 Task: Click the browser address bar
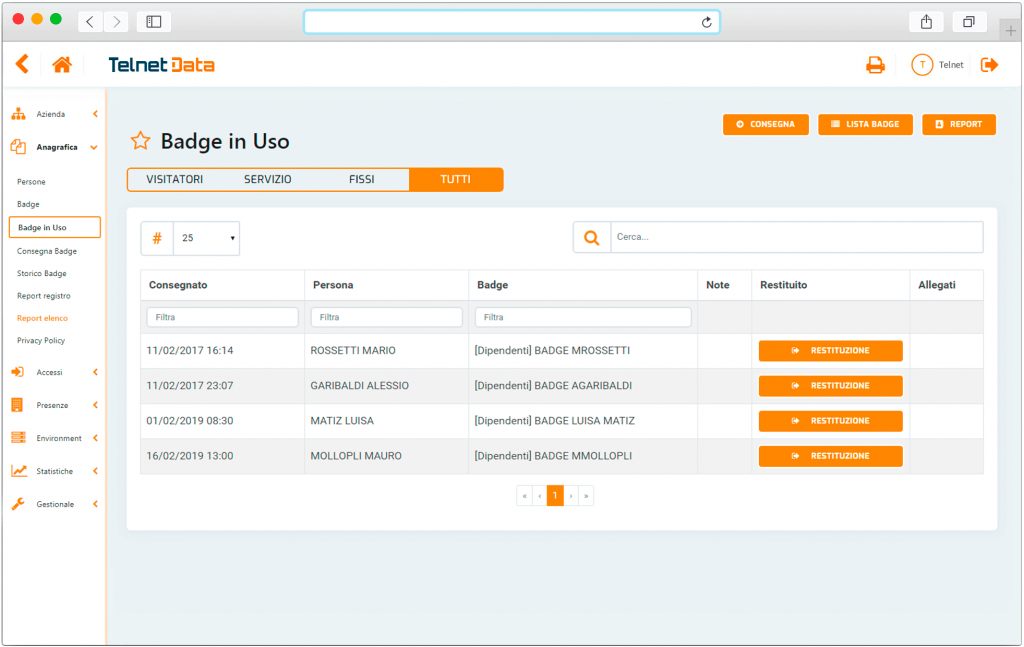pos(512,22)
